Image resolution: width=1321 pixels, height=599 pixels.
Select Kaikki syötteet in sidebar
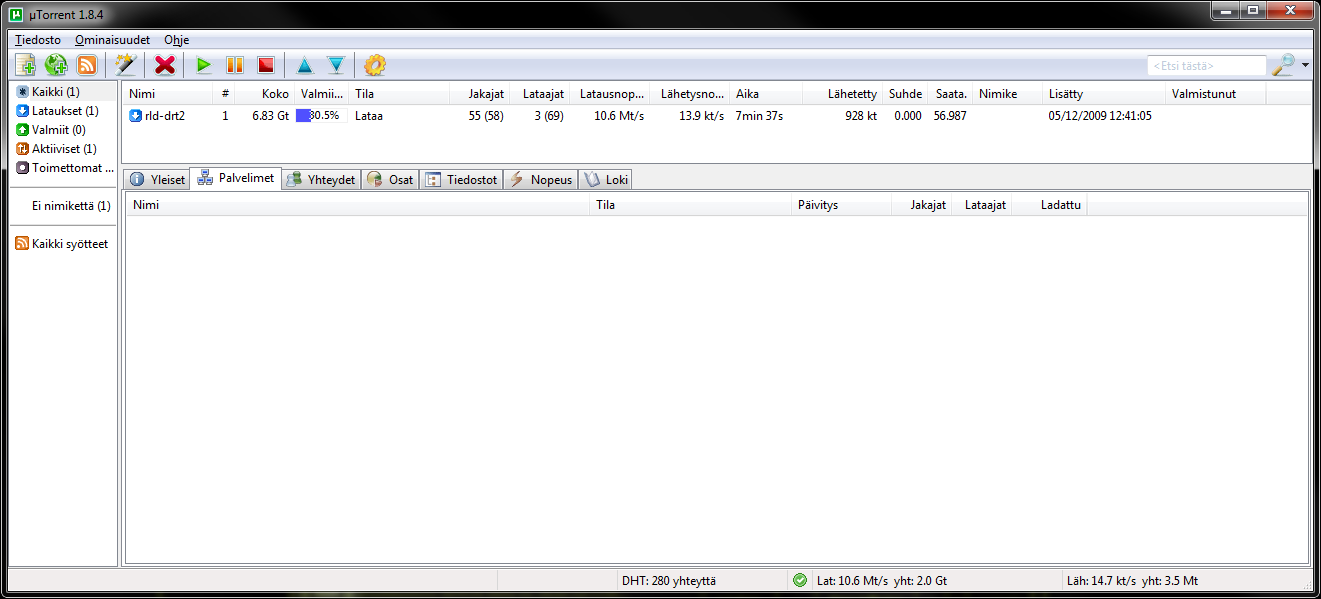(x=69, y=244)
